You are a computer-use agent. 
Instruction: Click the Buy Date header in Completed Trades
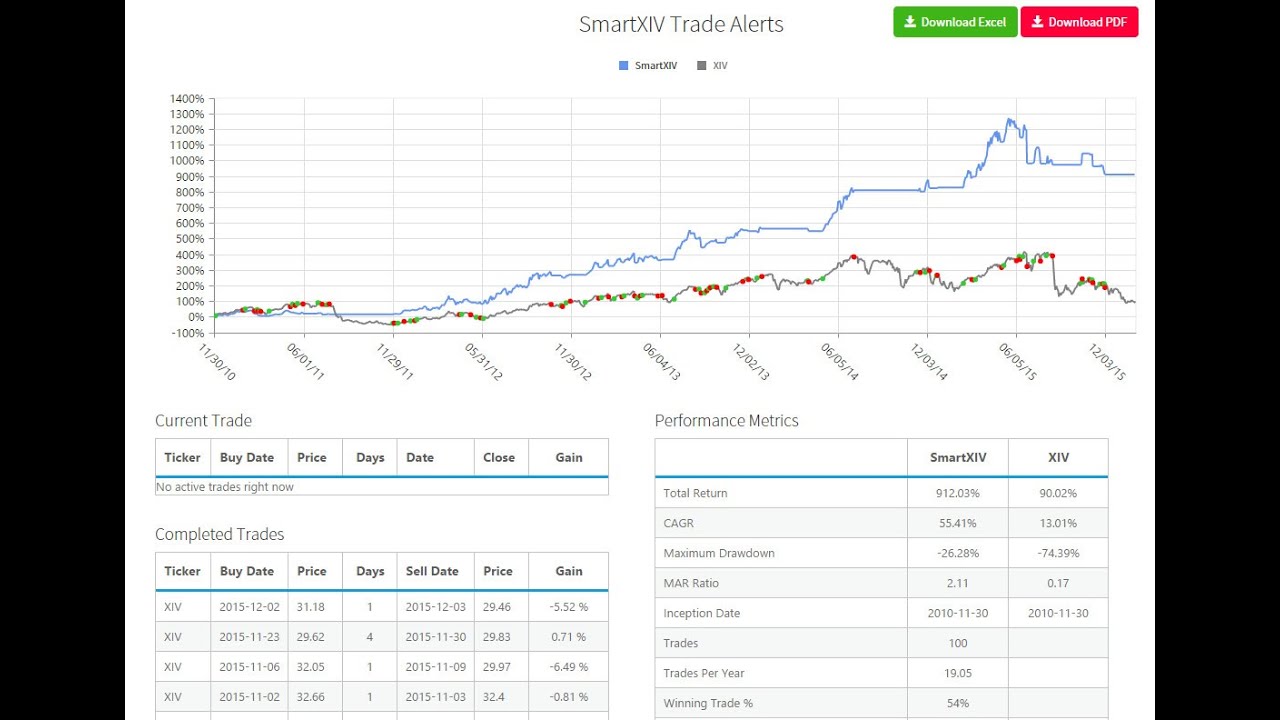coord(247,572)
